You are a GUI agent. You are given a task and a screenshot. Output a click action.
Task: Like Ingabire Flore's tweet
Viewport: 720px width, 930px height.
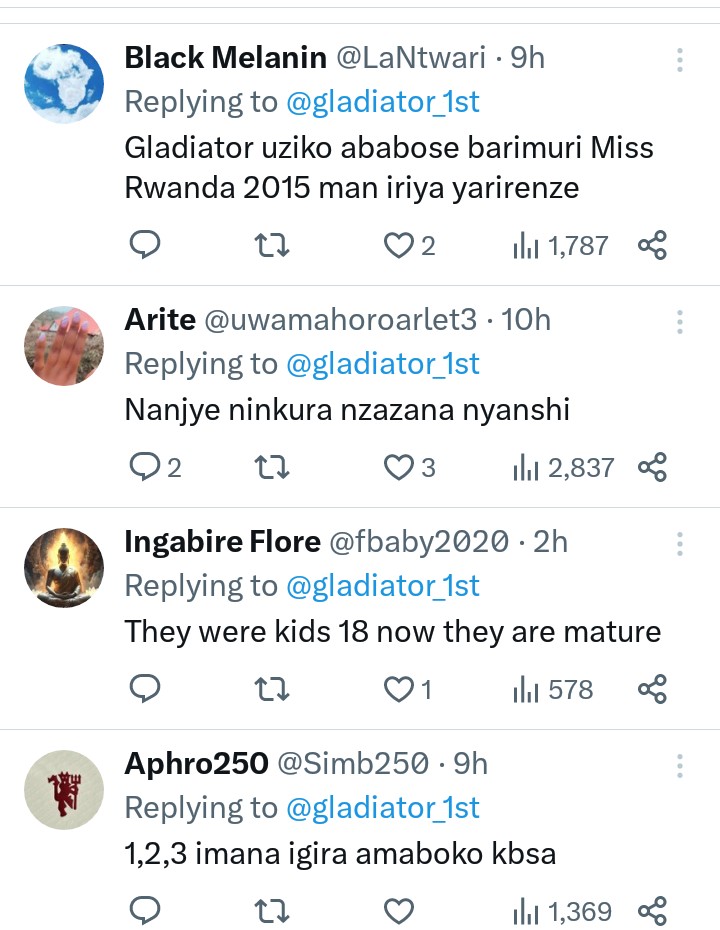399,689
